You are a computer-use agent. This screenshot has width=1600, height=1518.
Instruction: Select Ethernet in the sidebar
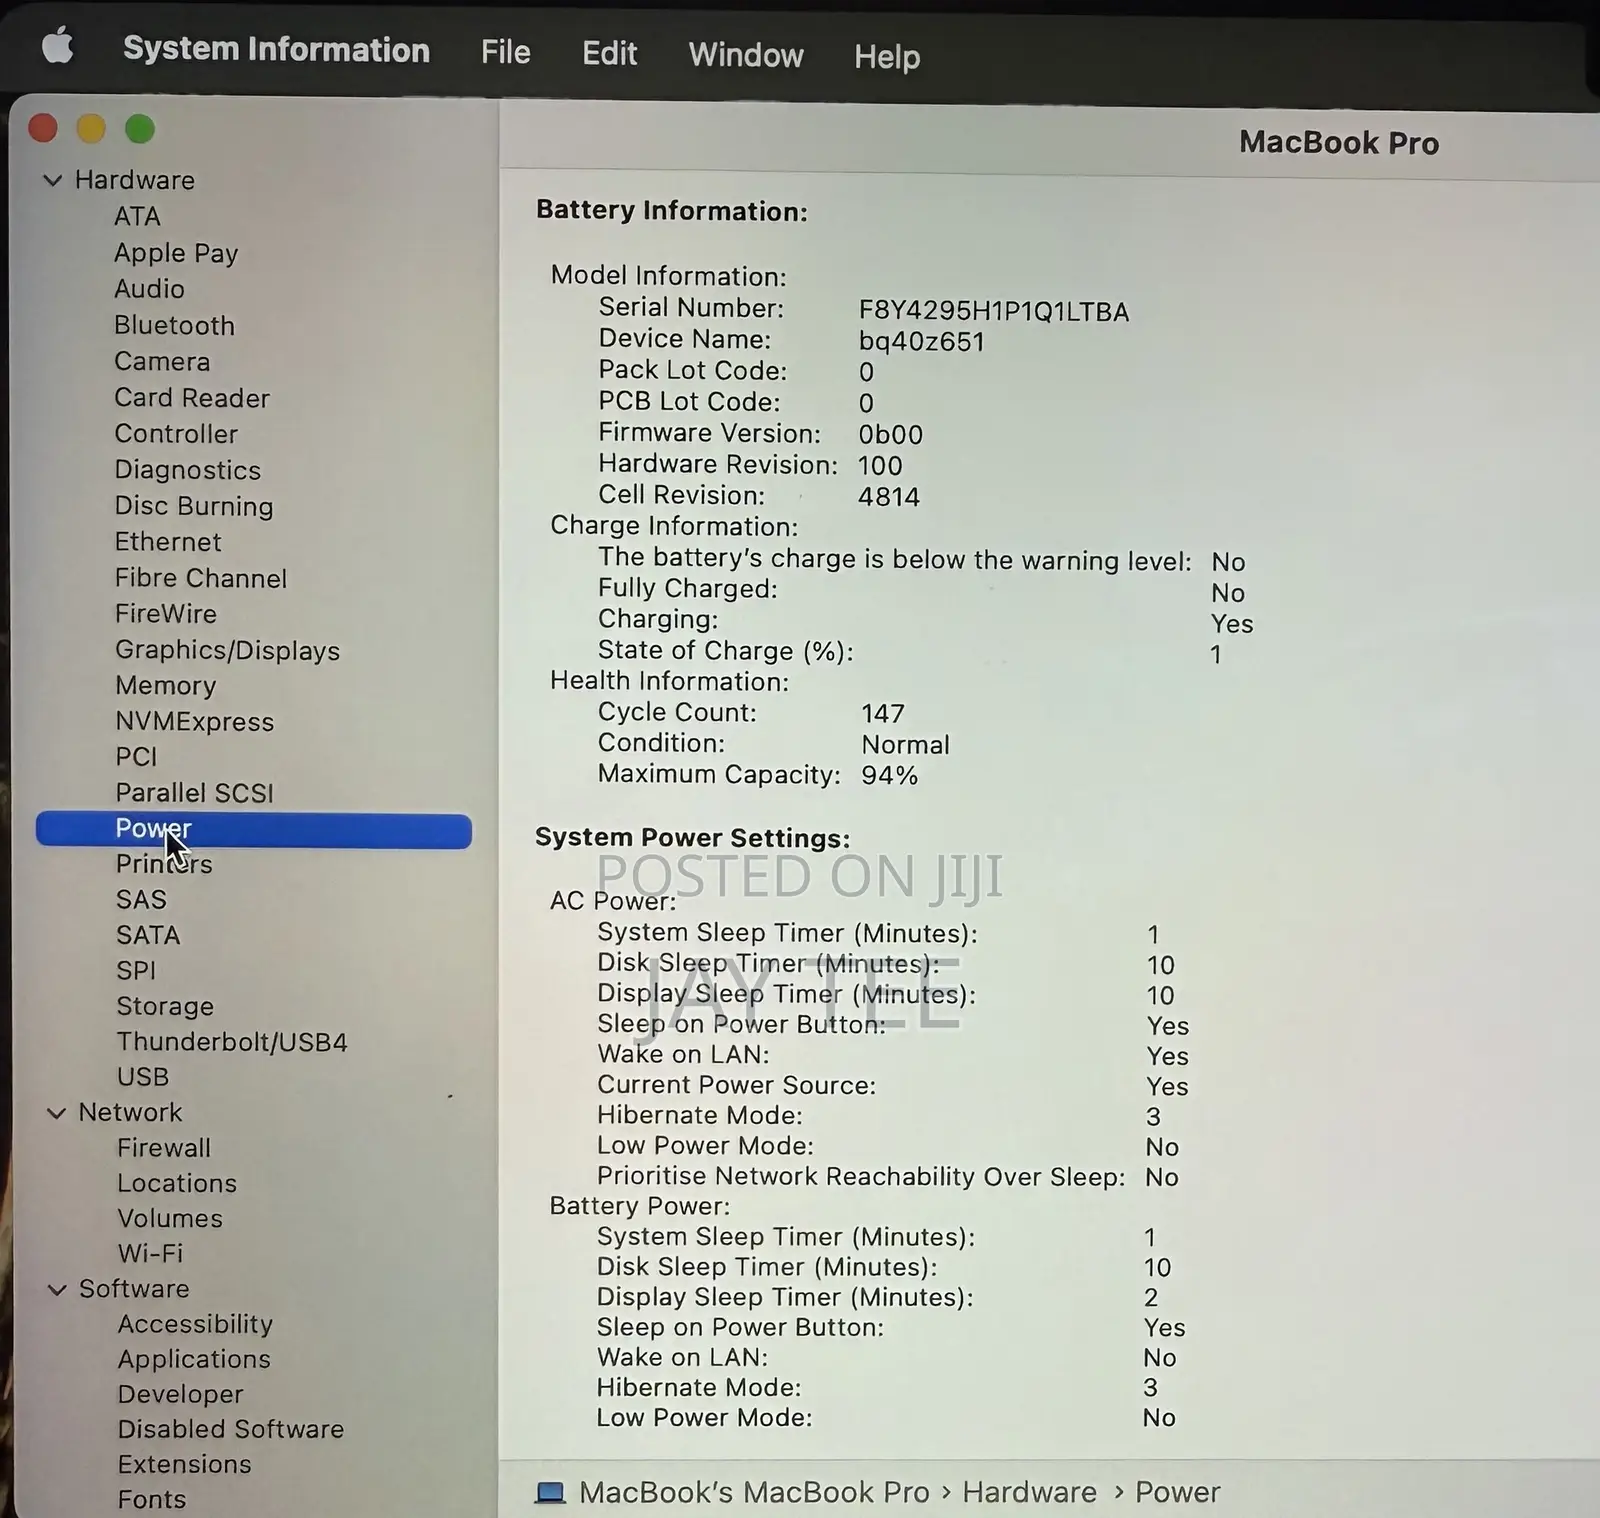(x=168, y=542)
